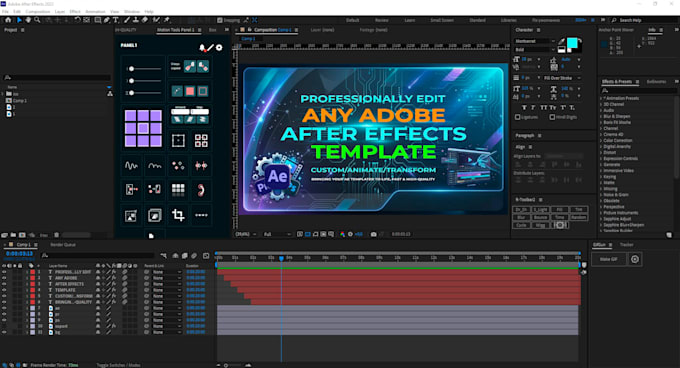Open the Bold font style dropdown

[x=535, y=49]
